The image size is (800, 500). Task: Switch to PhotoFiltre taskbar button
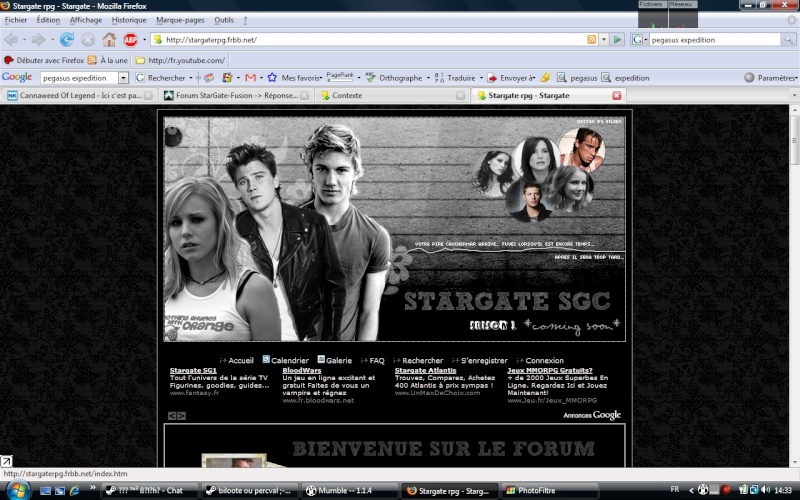click(x=549, y=490)
